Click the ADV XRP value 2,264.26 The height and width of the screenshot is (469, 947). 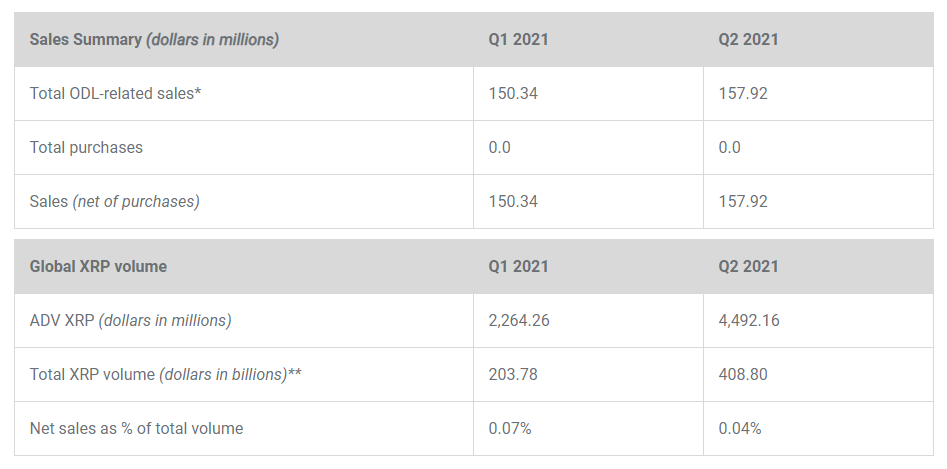[x=519, y=321]
